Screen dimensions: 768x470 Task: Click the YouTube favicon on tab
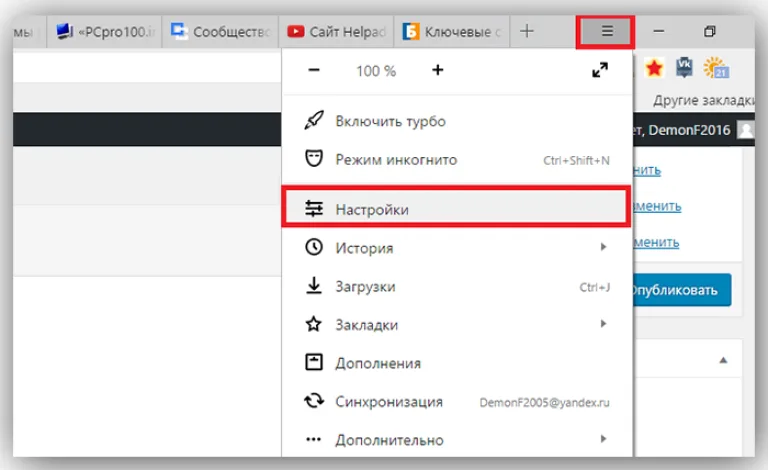[295, 31]
